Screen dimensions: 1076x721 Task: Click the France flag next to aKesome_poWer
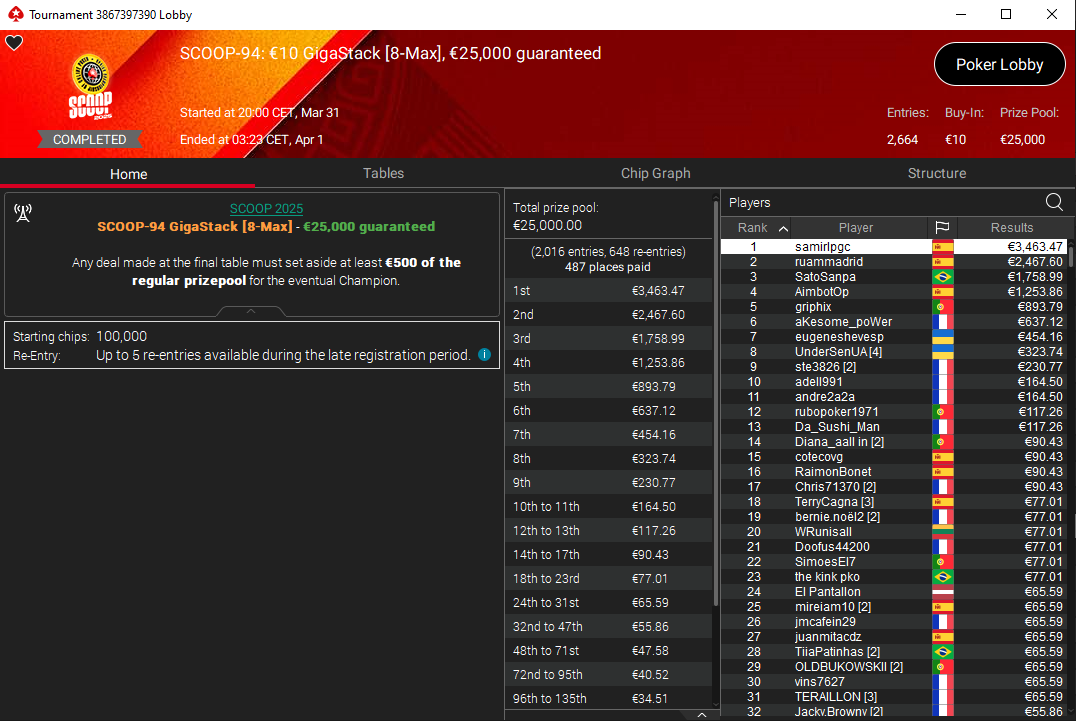943,322
